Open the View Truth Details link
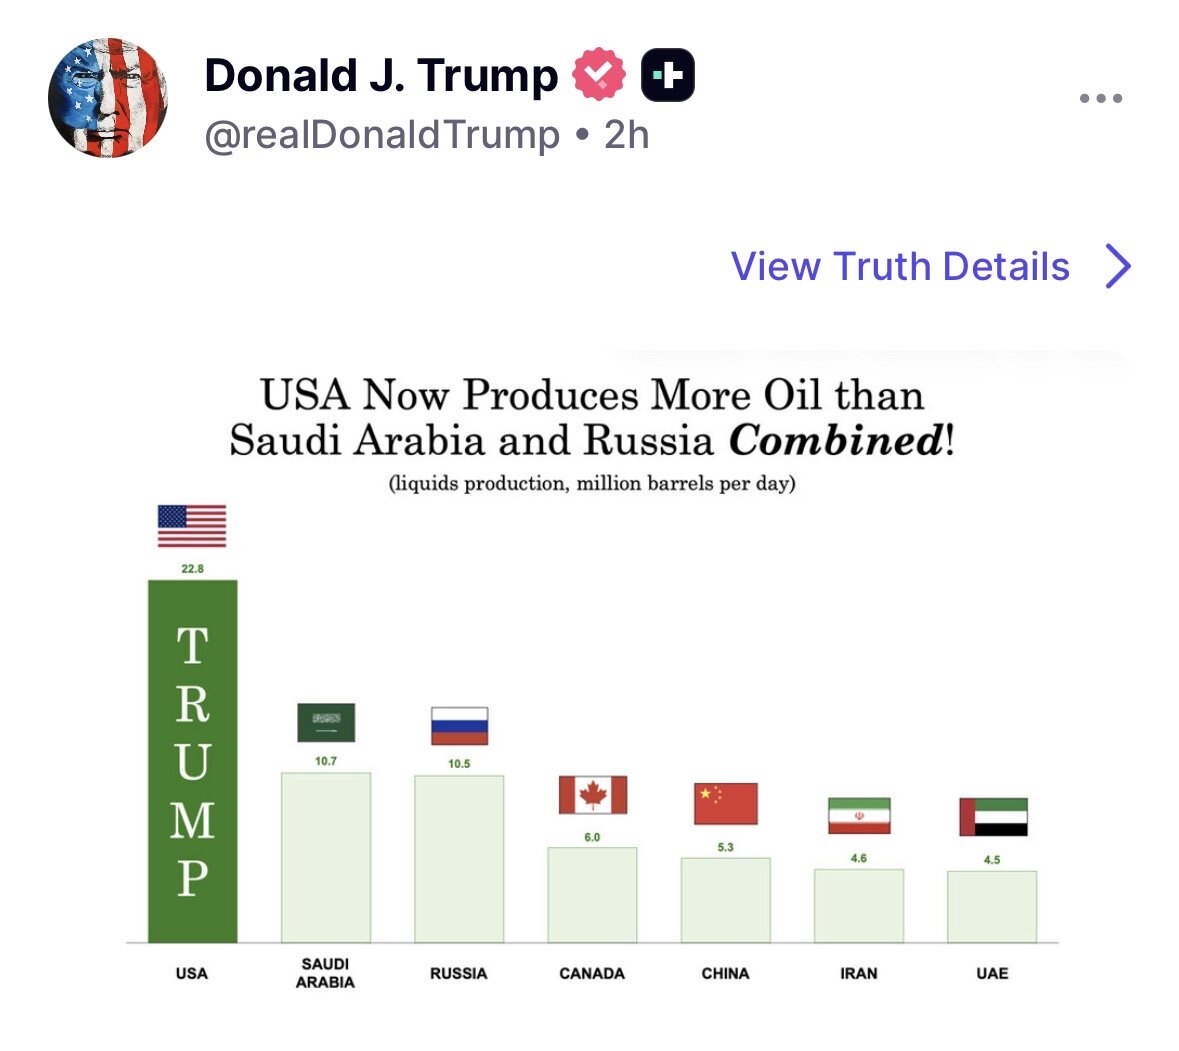The height and width of the screenshot is (1051, 1179). tap(900, 267)
